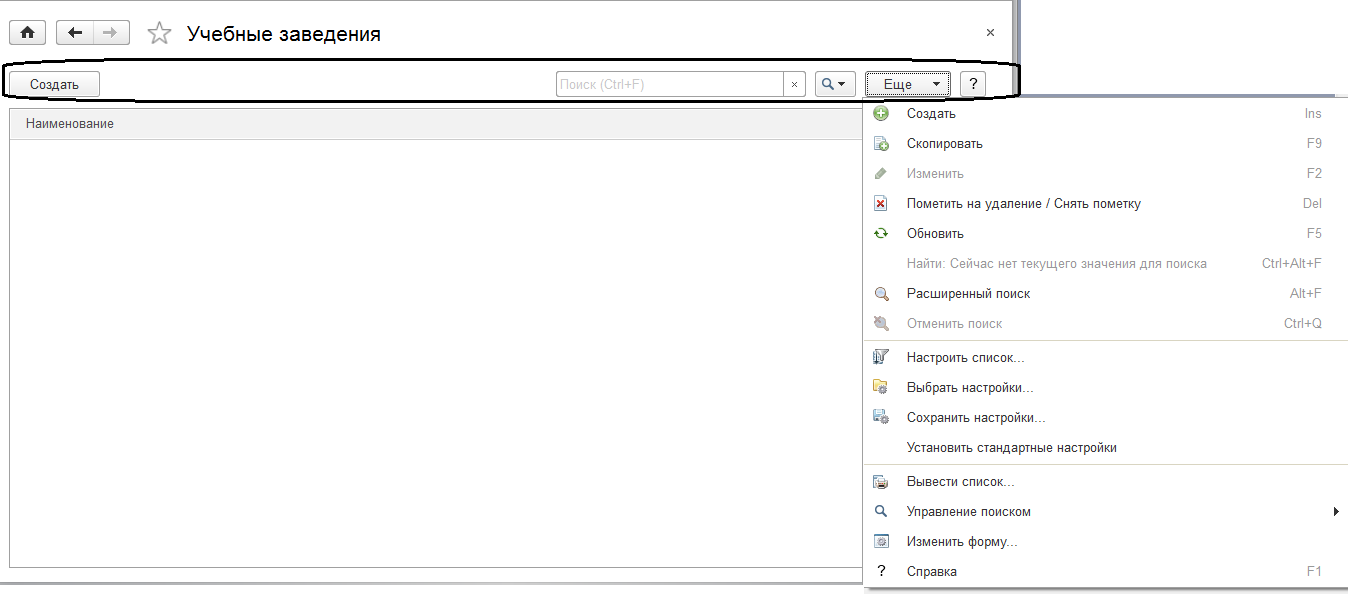Close the Учебные заведения form

pos(990,33)
